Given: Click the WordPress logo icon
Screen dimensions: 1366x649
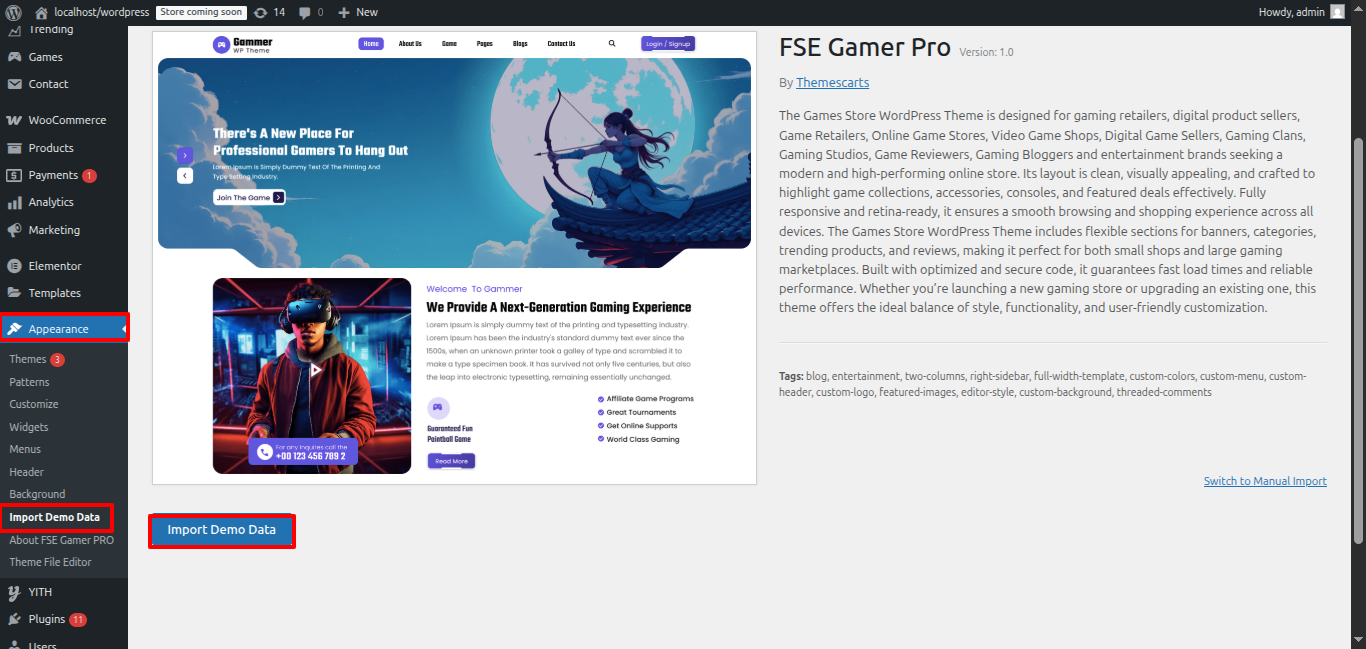Looking at the screenshot, I should [x=13, y=12].
